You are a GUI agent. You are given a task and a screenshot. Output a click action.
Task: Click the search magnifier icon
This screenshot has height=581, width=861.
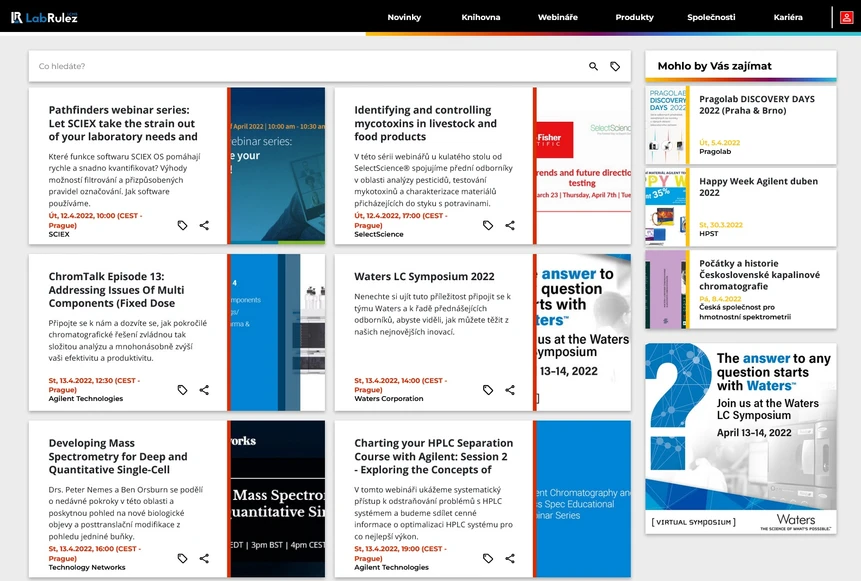point(593,66)
